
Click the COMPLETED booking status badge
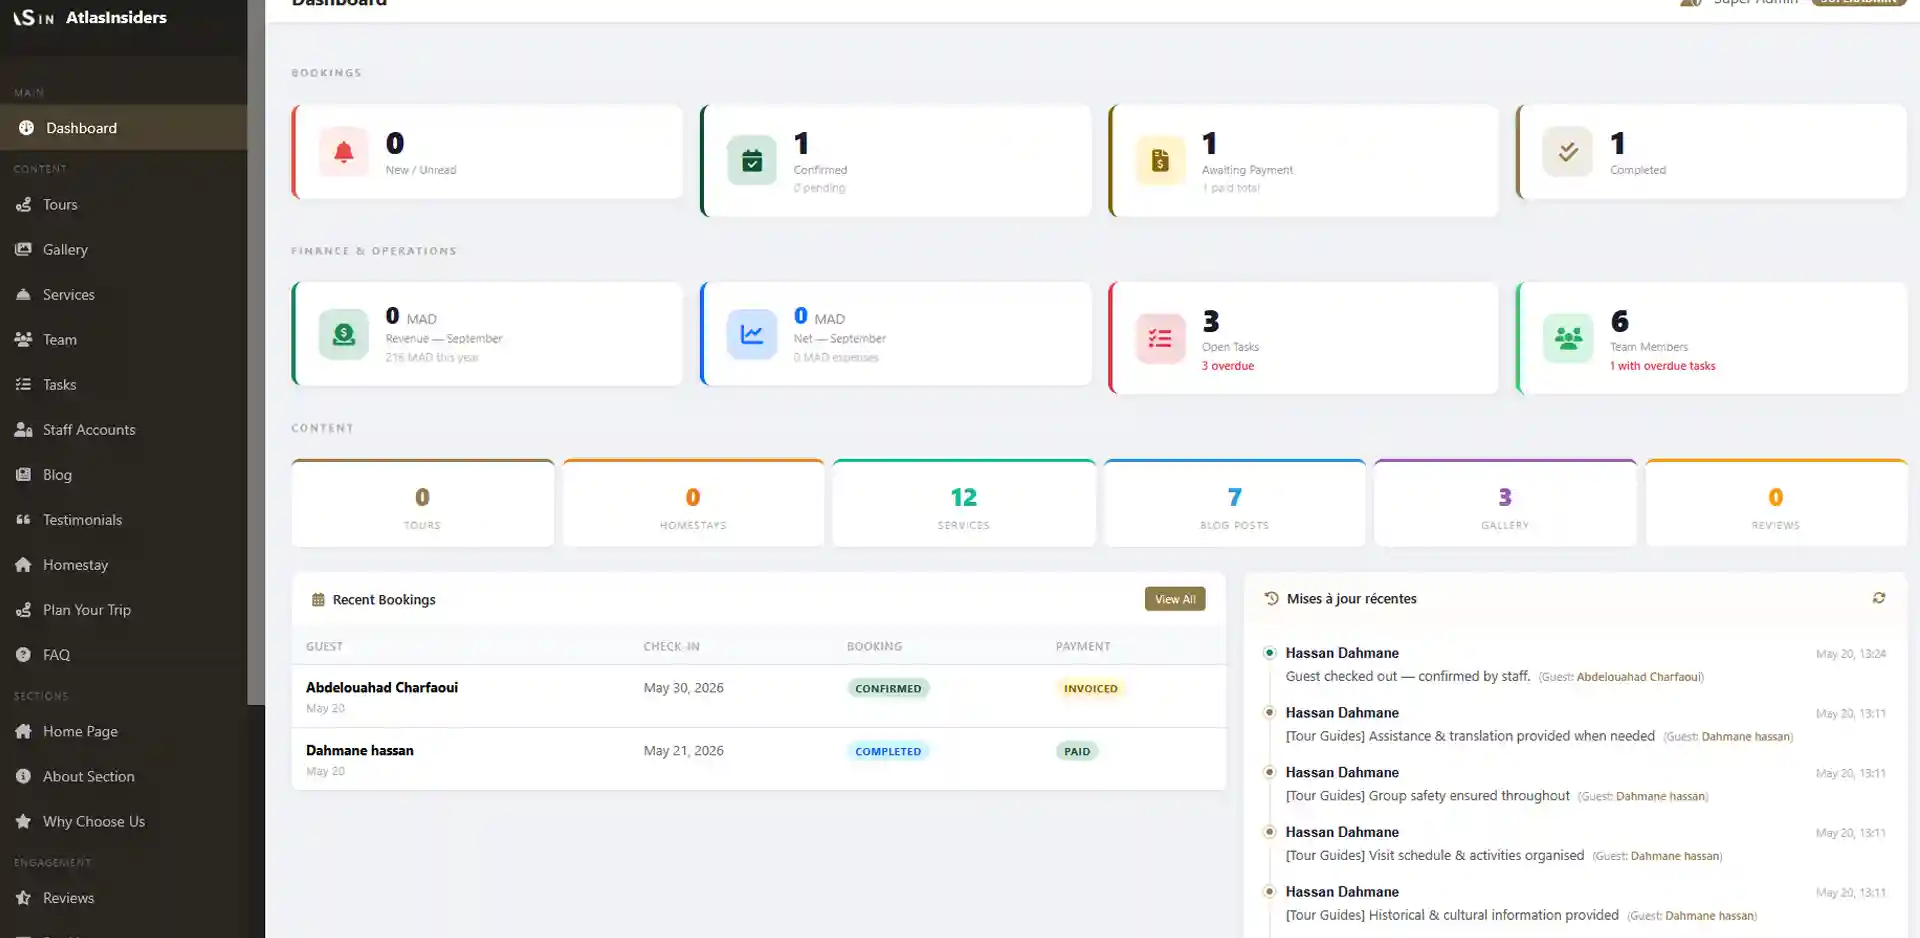[x=888, y=751]
